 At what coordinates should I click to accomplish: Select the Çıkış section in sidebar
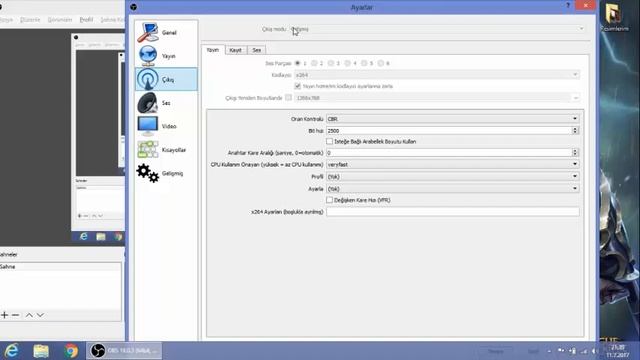(x=166, y=79)
